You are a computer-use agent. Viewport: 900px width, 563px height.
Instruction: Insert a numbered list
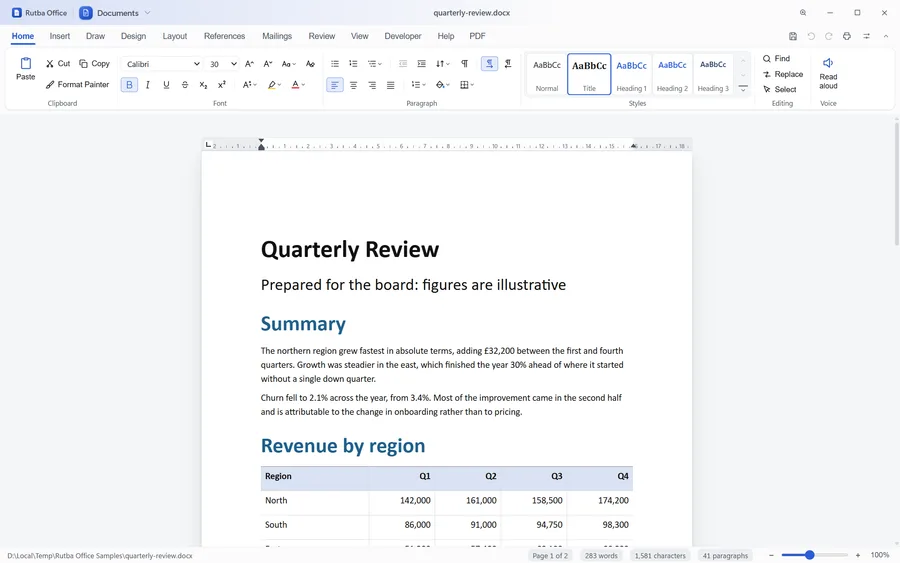(354, 64)
